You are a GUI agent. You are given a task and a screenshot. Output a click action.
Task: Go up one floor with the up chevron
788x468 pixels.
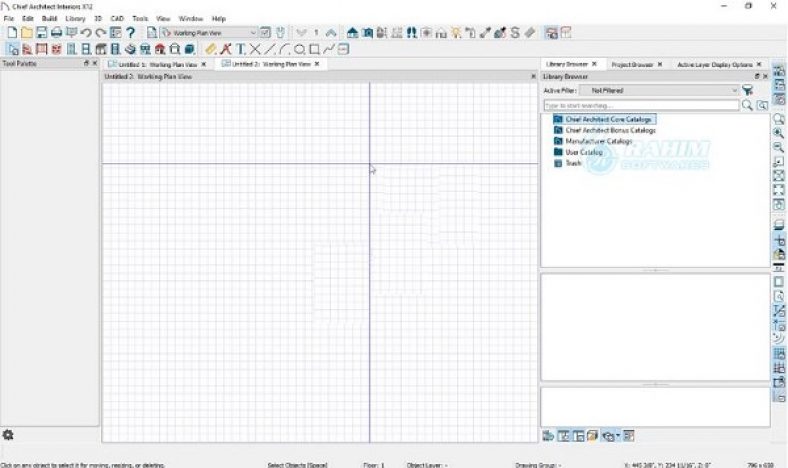click(331, 33)
